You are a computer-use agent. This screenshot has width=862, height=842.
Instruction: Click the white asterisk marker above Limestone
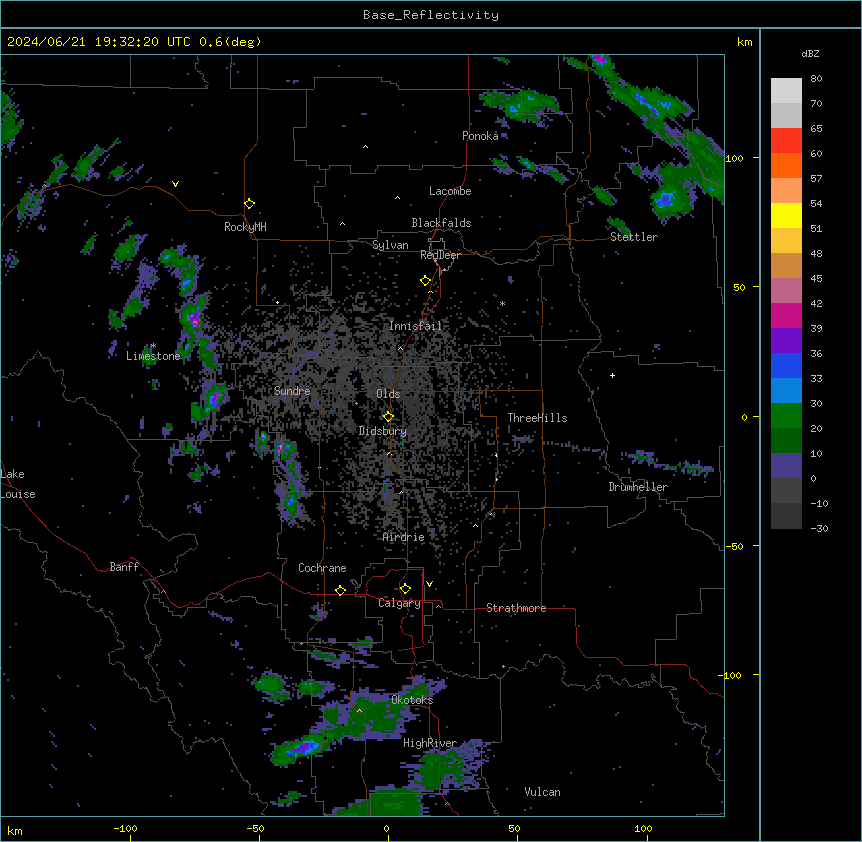click(x=153, y=346)
